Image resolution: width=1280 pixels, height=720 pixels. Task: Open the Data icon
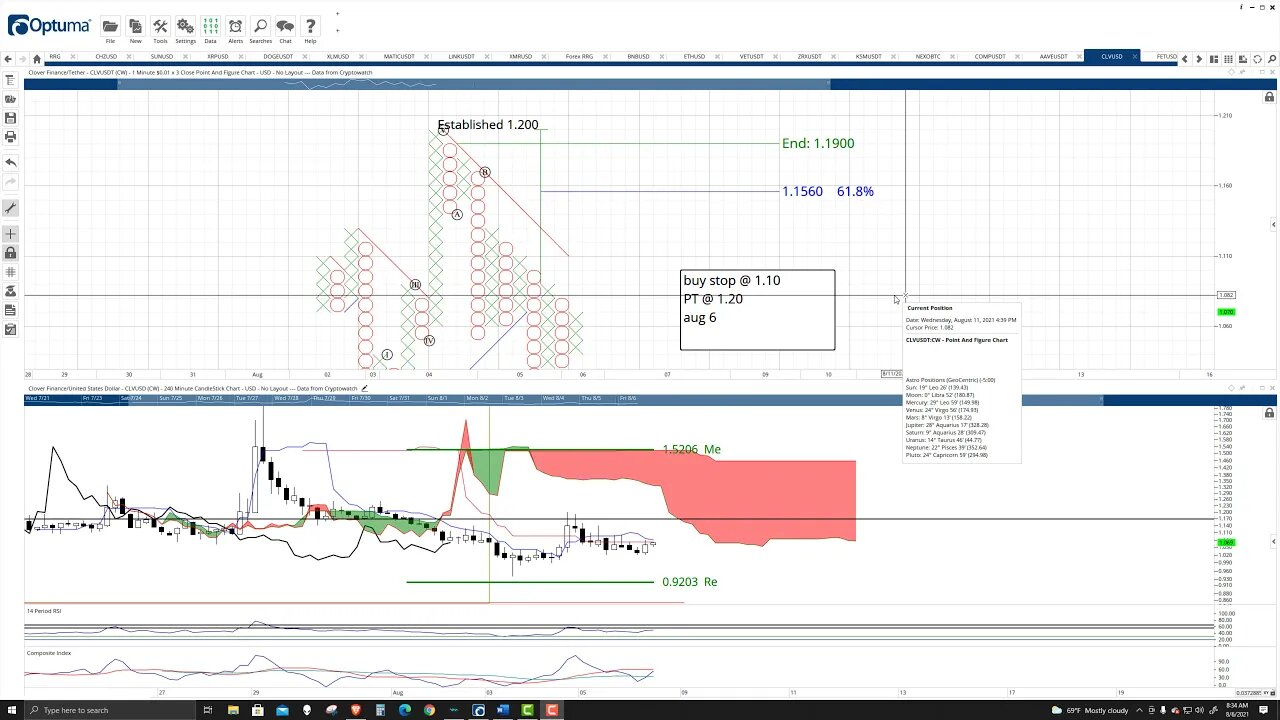click(x=210, y=29)
